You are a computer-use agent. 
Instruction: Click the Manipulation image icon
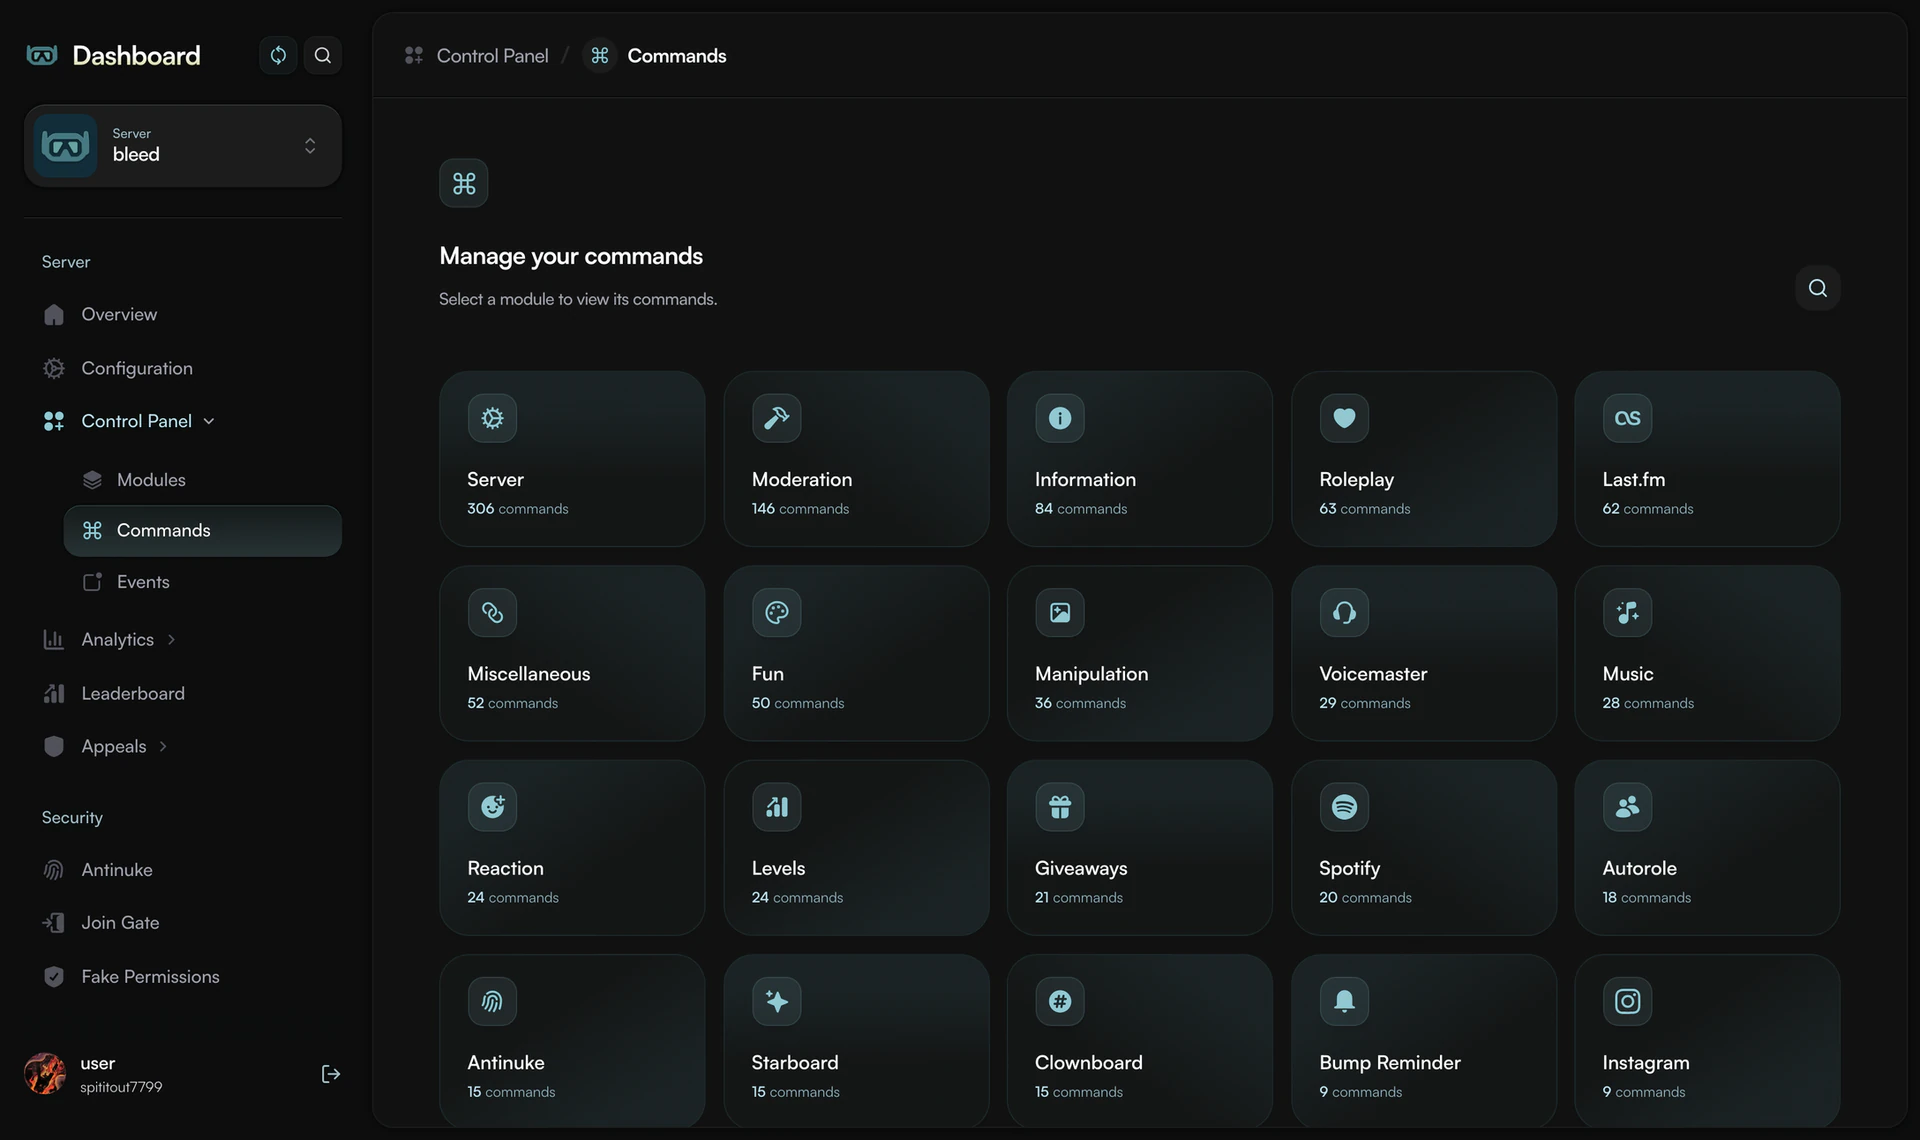[1059, 612]
